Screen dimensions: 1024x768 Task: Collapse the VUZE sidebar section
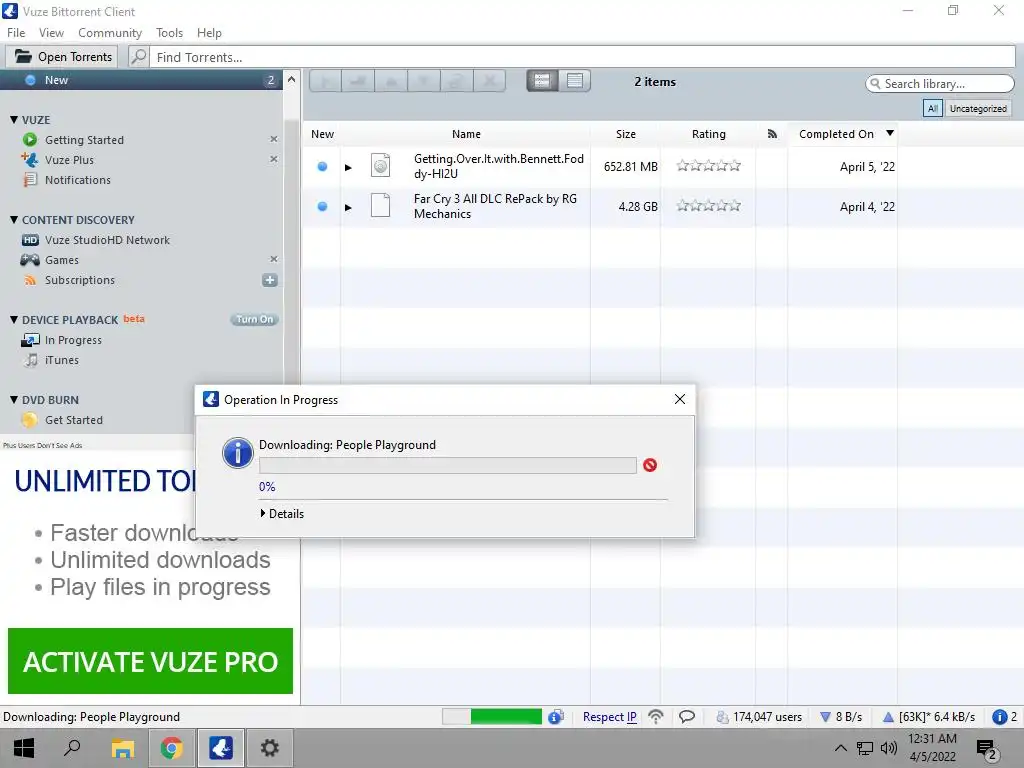[x=14, y=120]
